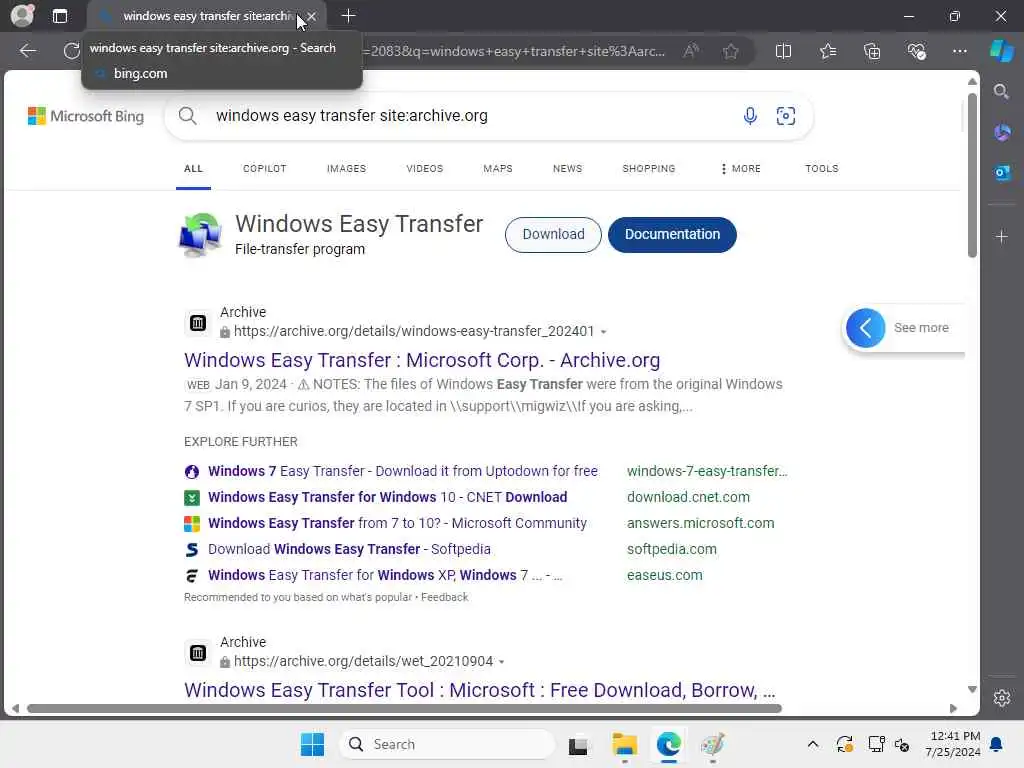The width and height of the screenshot is (1024, 768).
Task: Switch to the SHOPPING tab
Action: (x=648, y=168)
